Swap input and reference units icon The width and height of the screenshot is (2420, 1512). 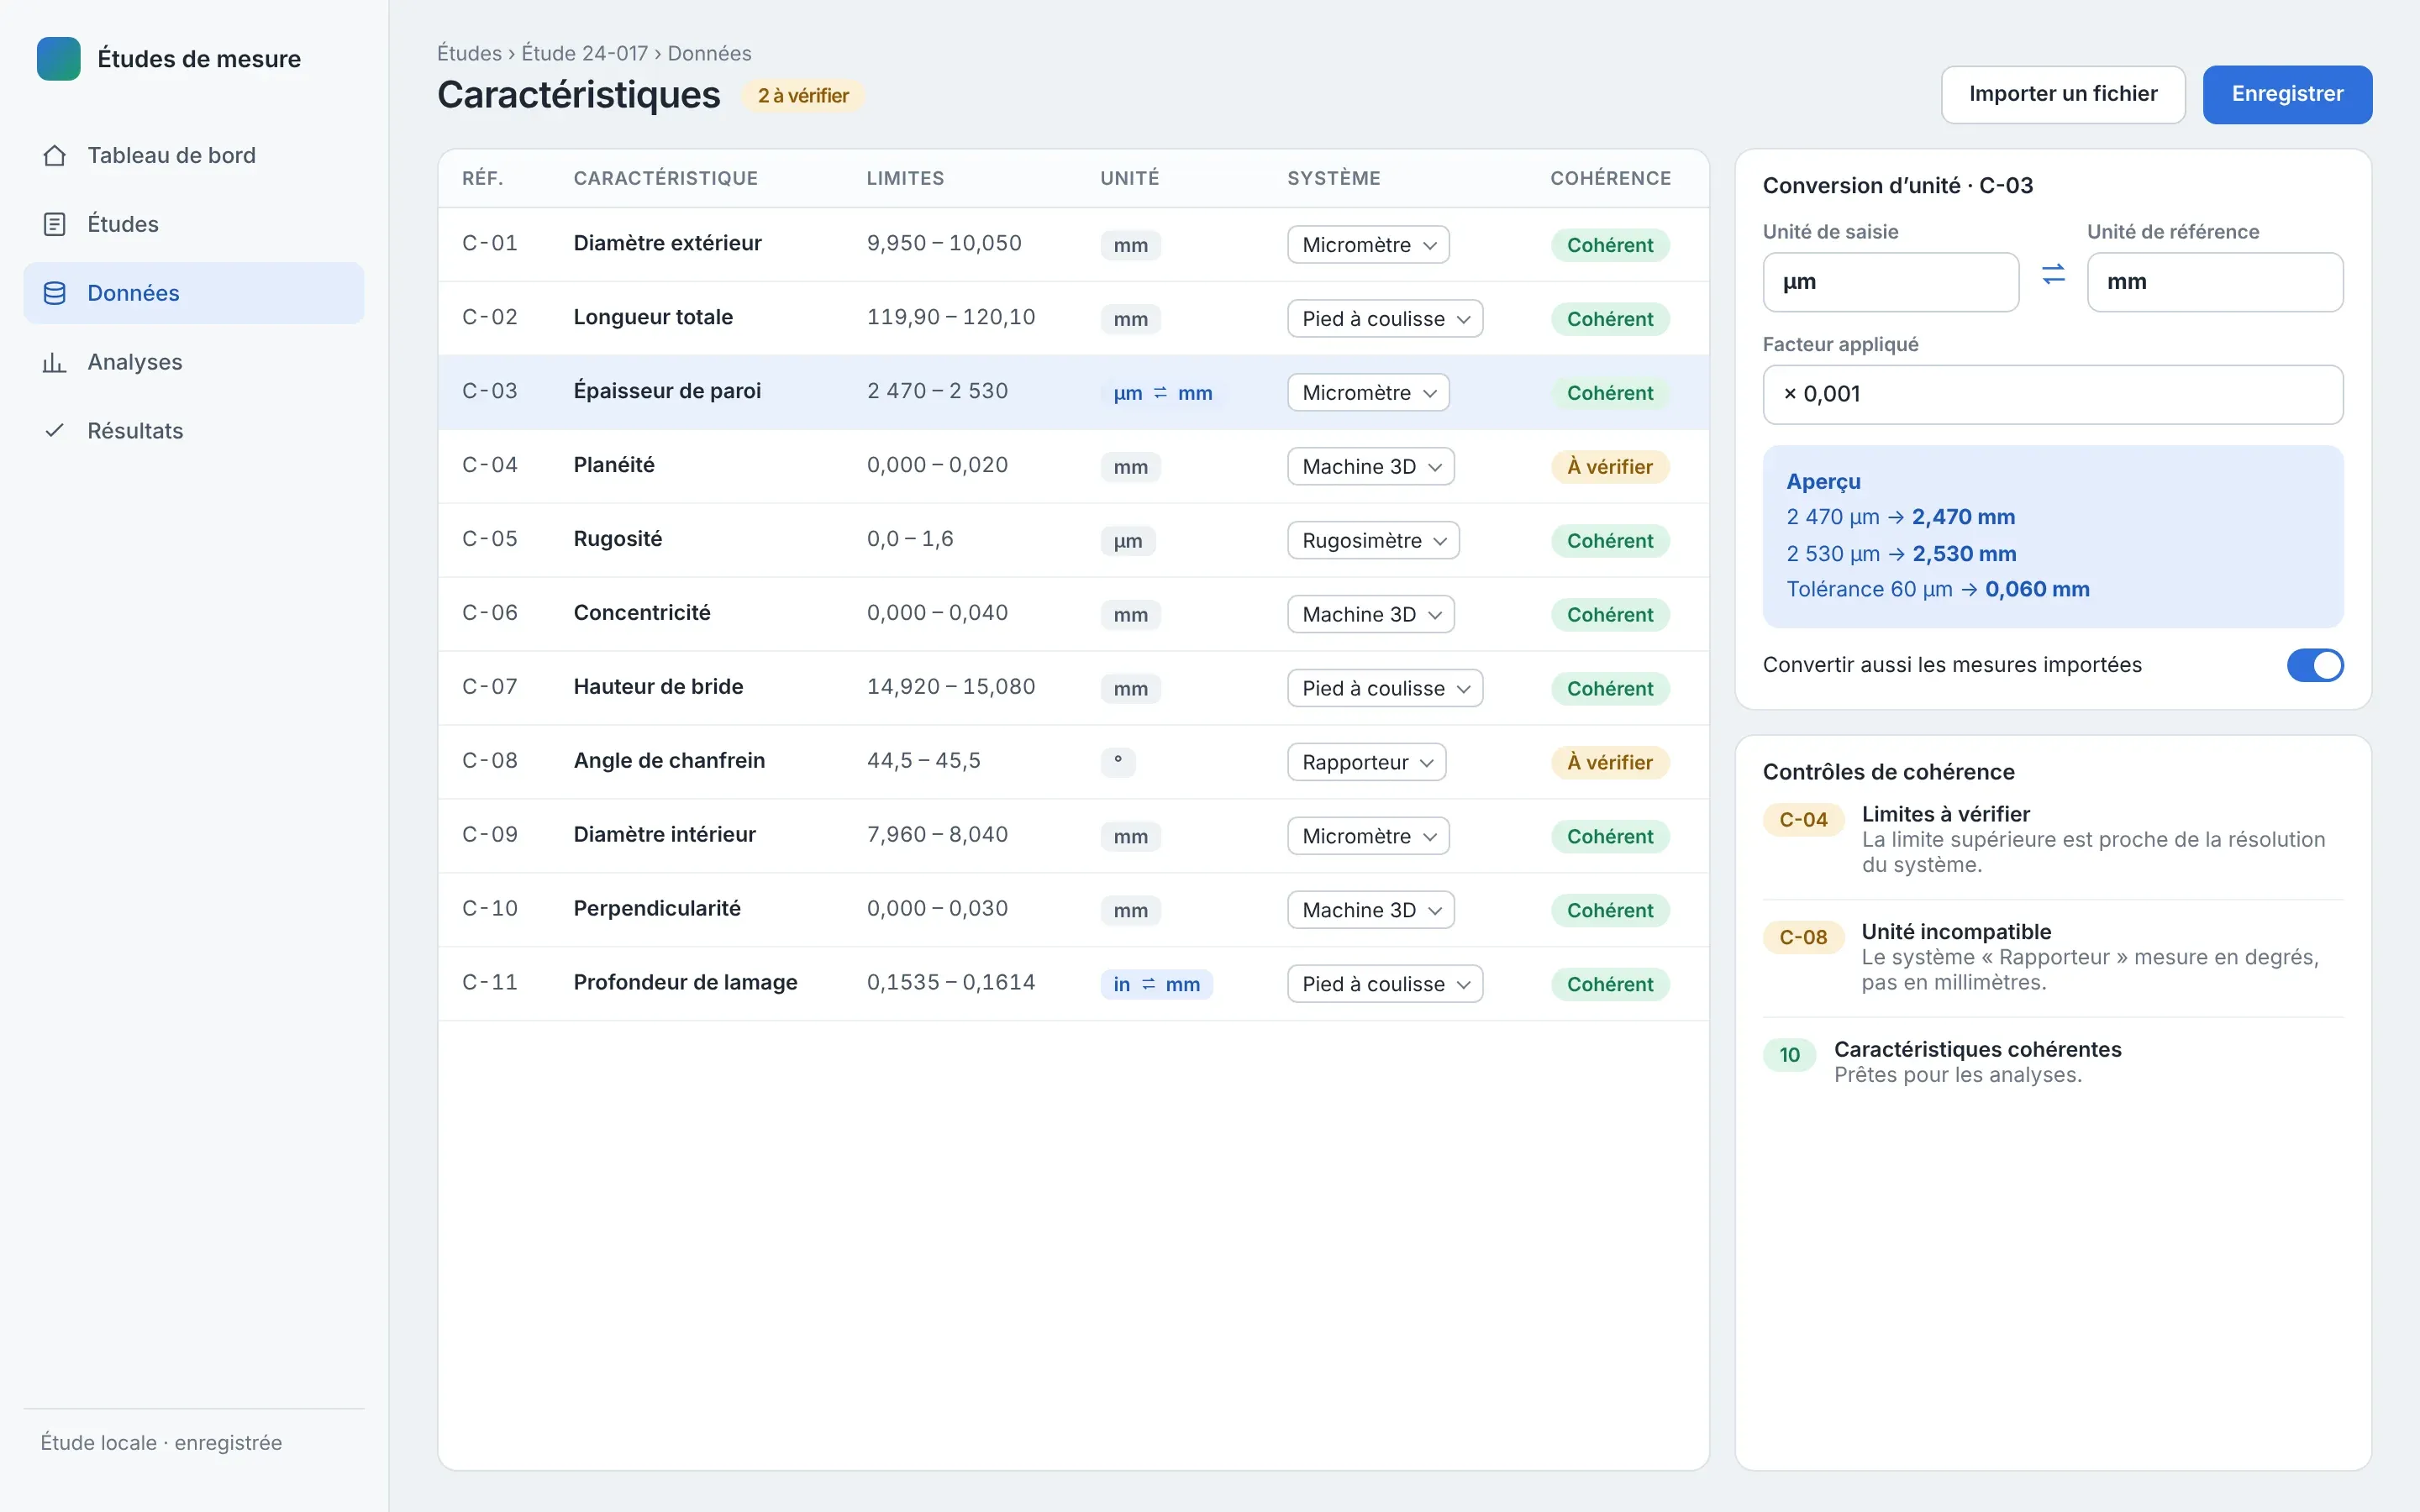point(2053,274)
